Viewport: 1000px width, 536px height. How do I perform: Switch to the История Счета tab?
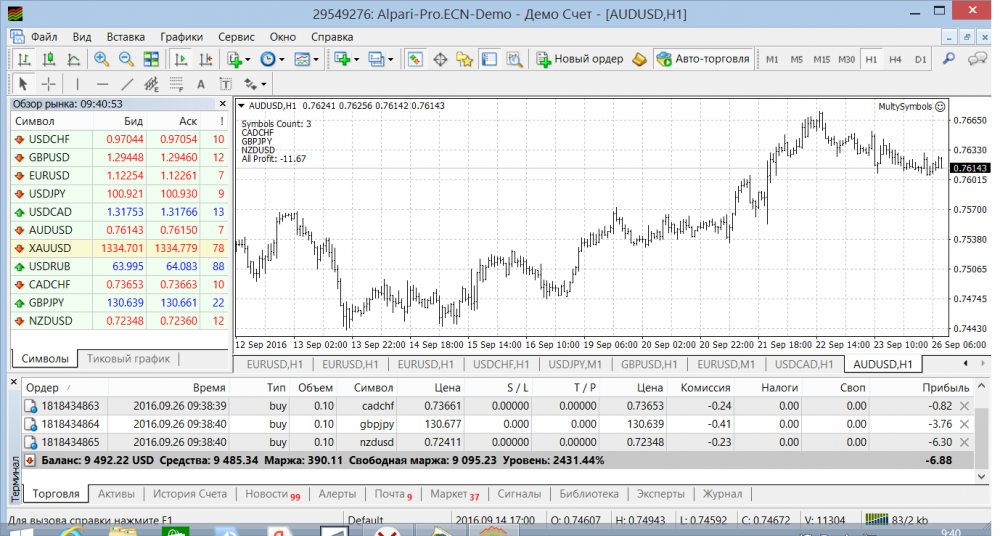click(190, 494)
